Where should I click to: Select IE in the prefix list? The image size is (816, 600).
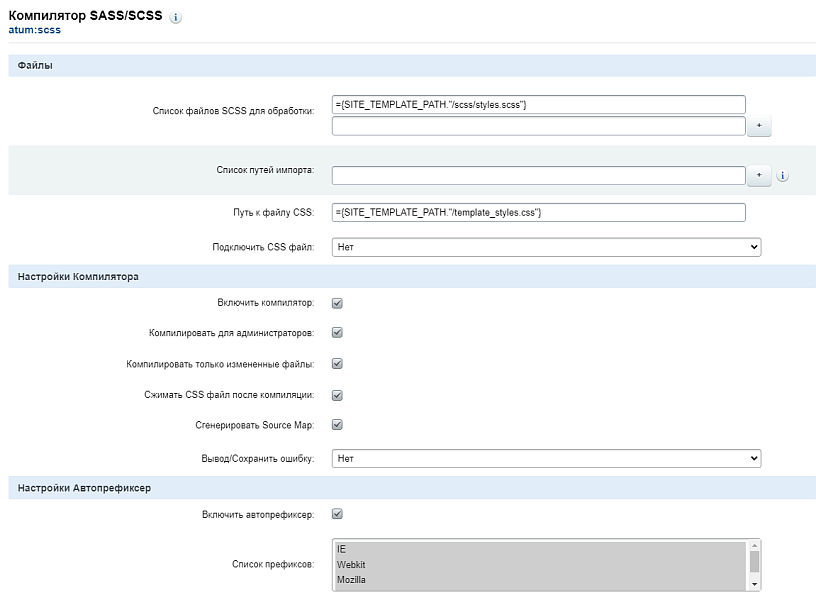(540, 549)
